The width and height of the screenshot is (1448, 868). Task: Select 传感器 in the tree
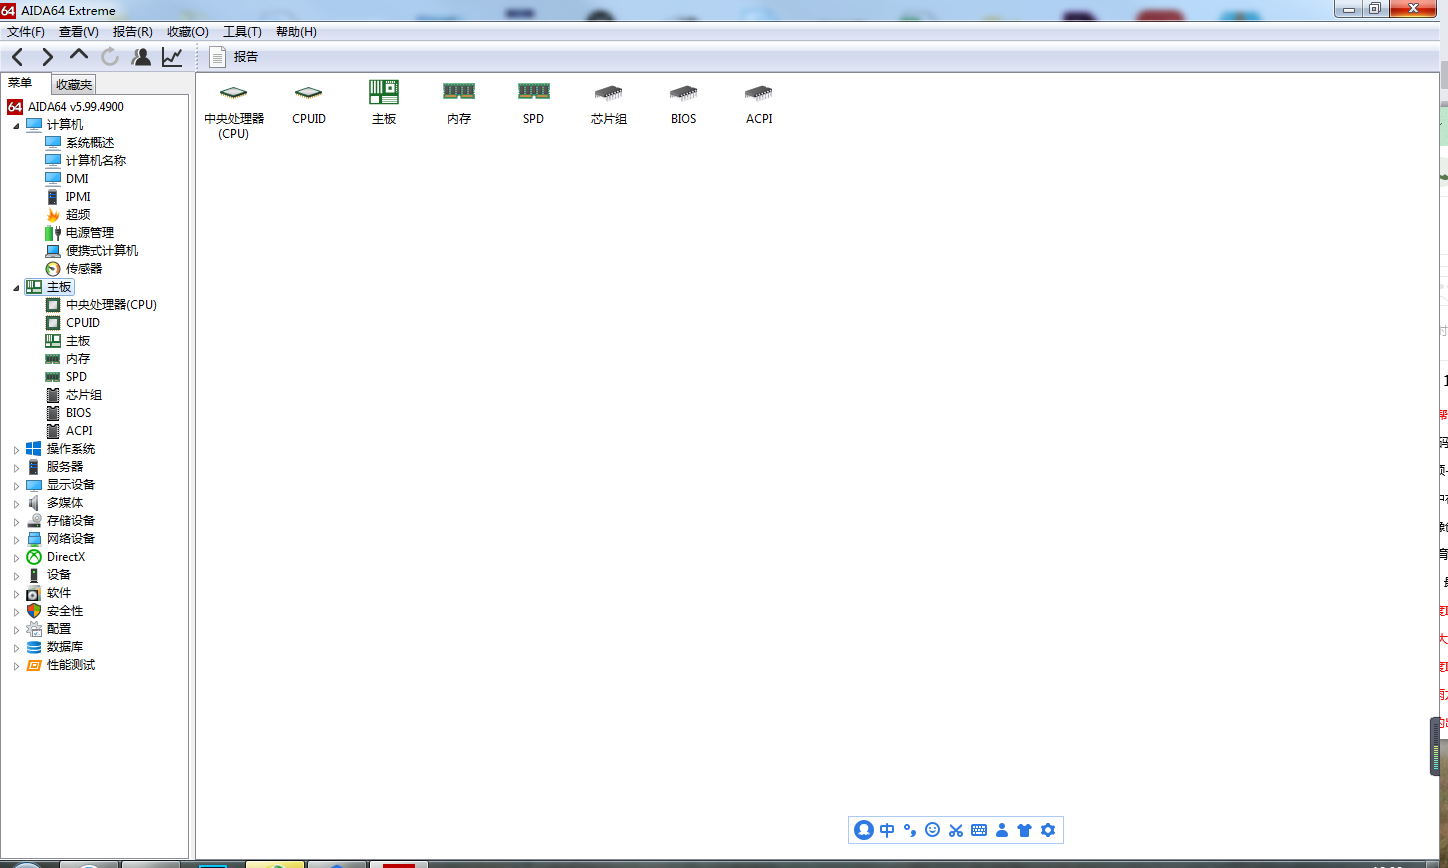pyautogui.click(x=84, y=268)
